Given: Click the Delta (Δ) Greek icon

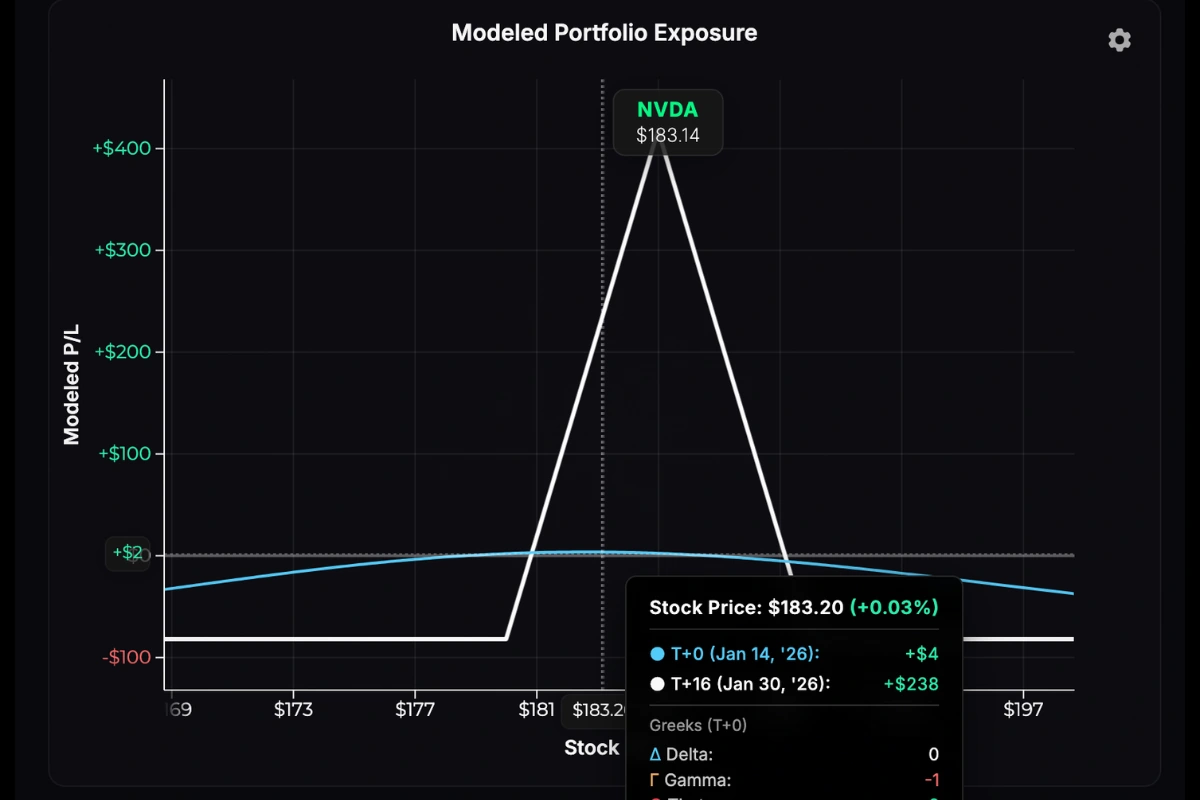Looking at the screenshot, I should [655, 754].
